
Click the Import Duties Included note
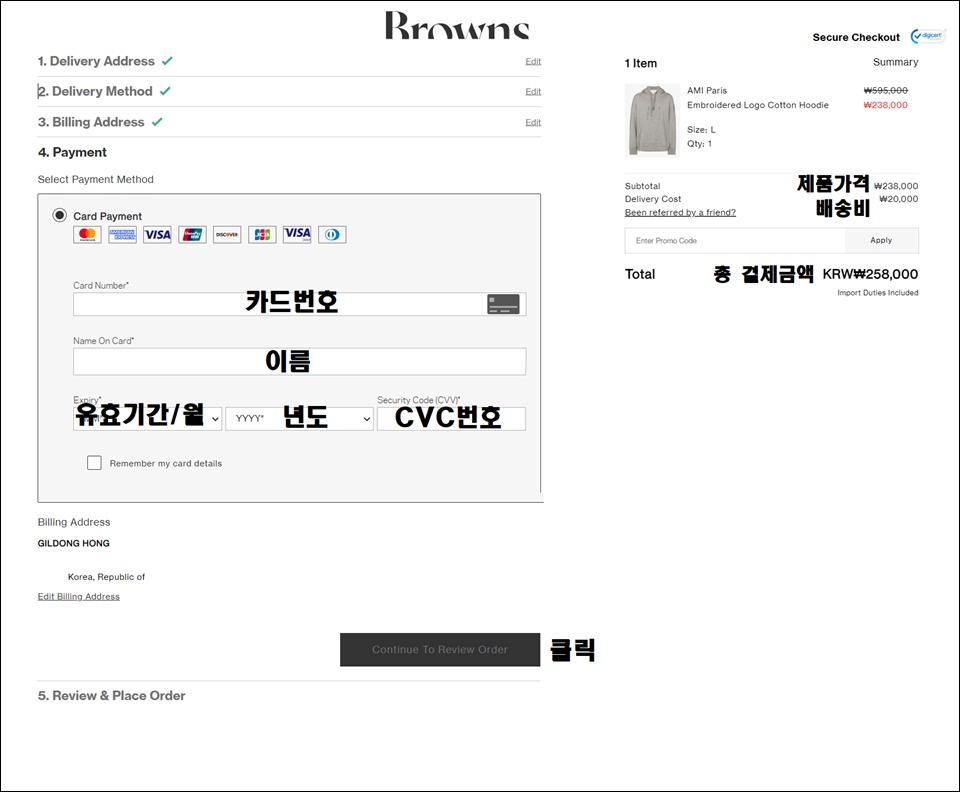(x=878, y=293)
